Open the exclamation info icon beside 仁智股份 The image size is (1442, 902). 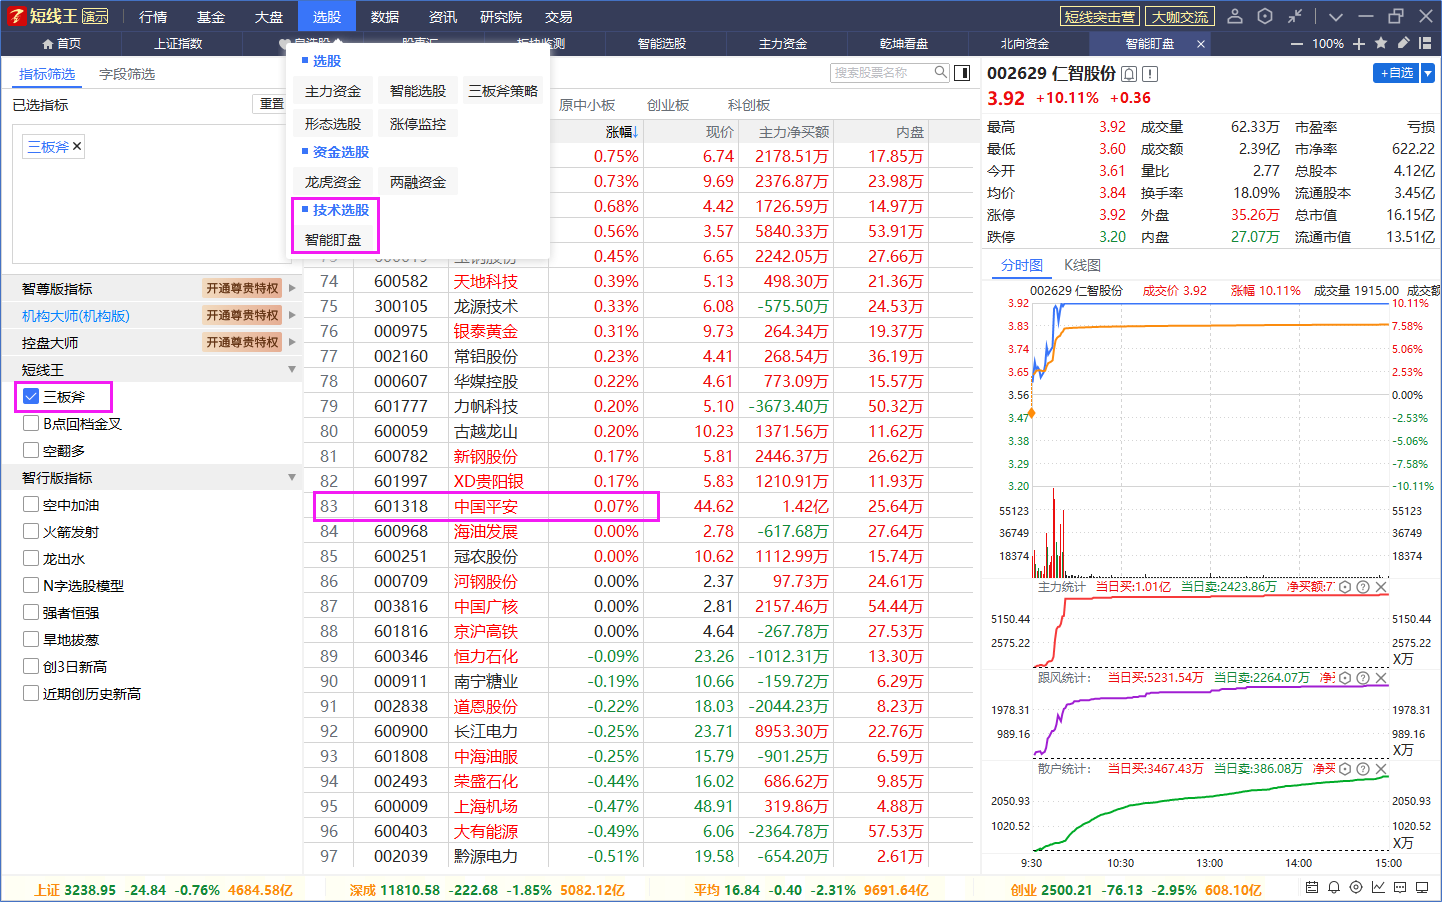[x=1150, y=74]
